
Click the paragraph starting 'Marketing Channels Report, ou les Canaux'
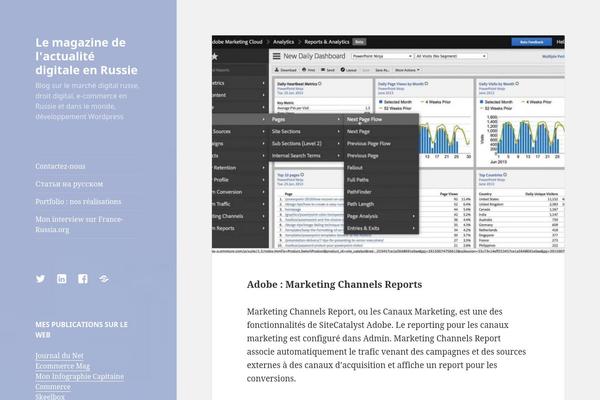pos(386,345)
